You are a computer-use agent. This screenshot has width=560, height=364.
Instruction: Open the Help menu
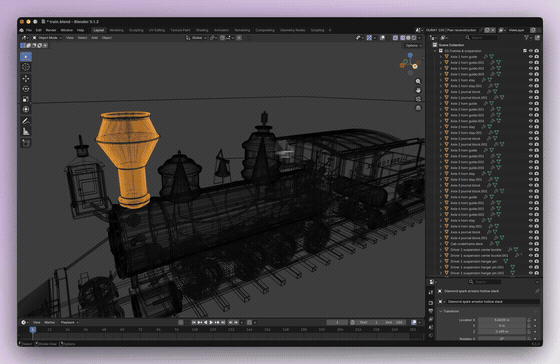80,30
